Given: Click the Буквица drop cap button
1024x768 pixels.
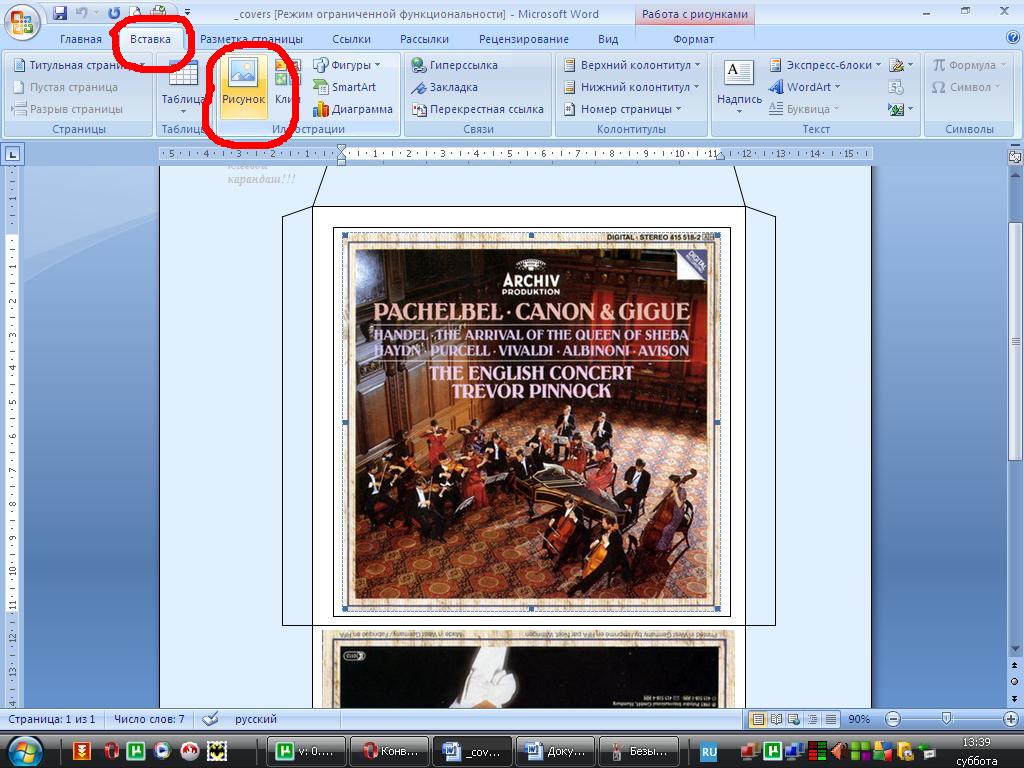Looking at the screenshot, I should pos(803,109).
